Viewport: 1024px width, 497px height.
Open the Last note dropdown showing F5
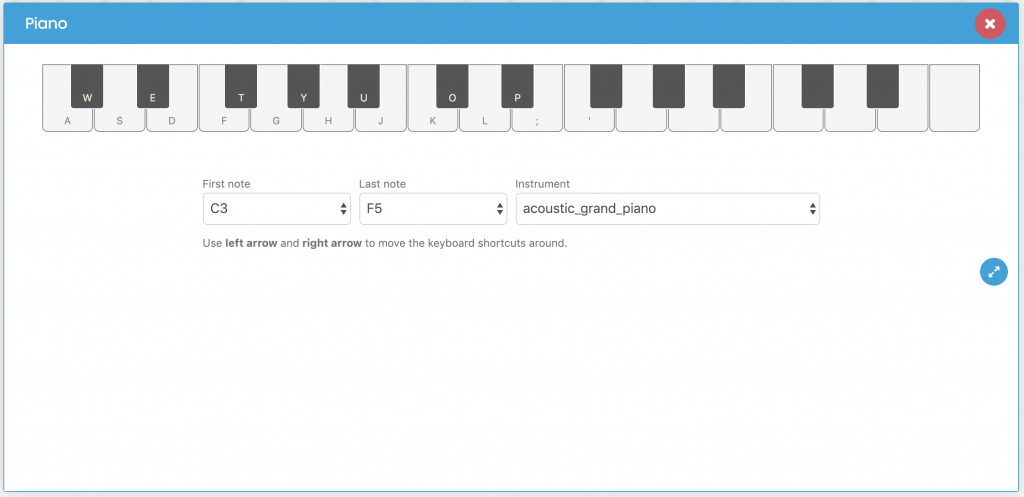433,209
